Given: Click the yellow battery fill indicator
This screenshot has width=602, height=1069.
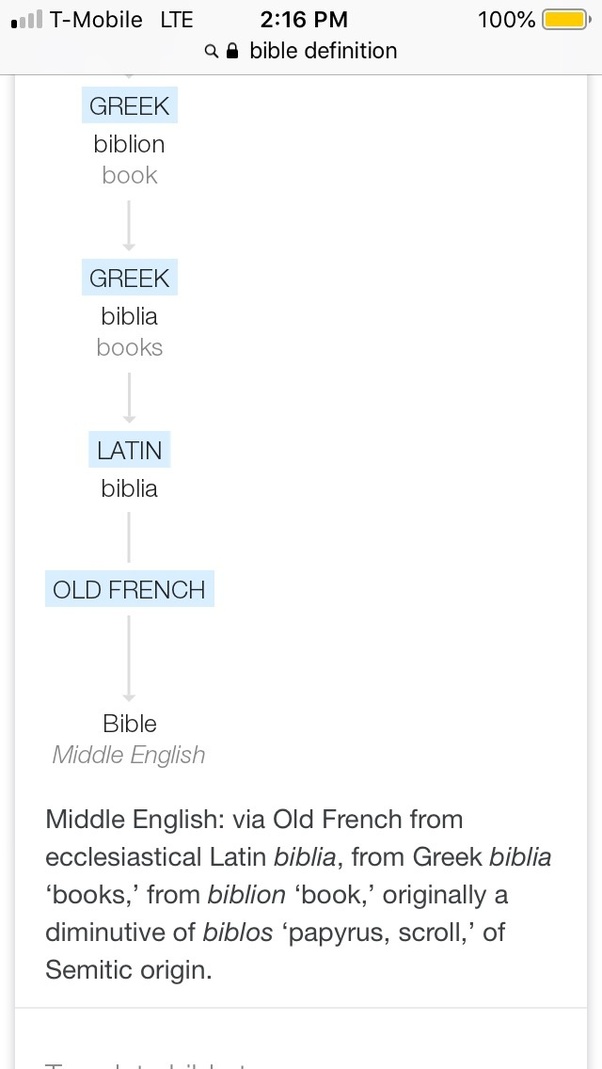Looking at the screenshot, I should 562,18.
